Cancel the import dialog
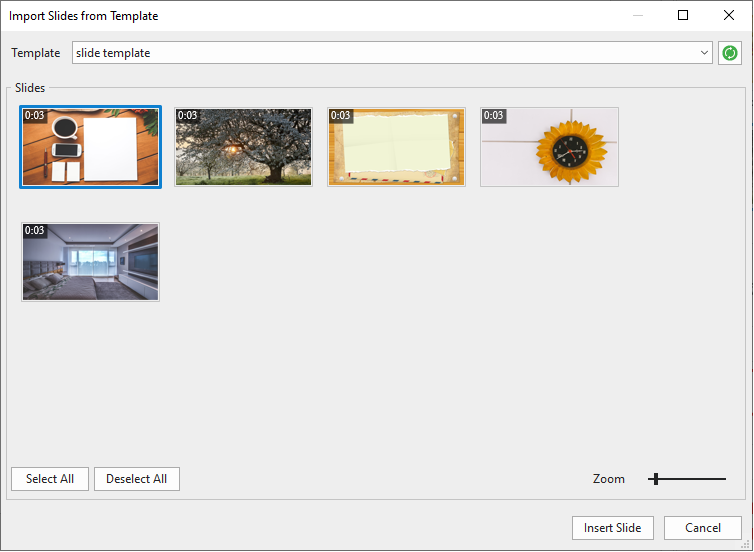Image resolution: width=754 pixels, height=552 pixels. pyautogui.click(x=703, y=528)
